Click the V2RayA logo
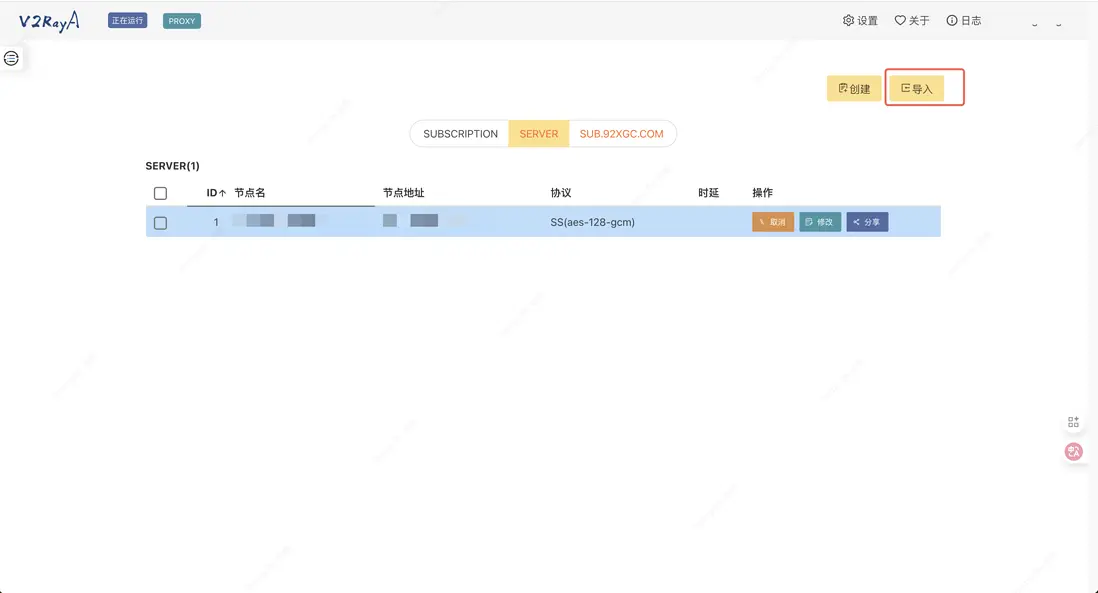 point(49,22)
